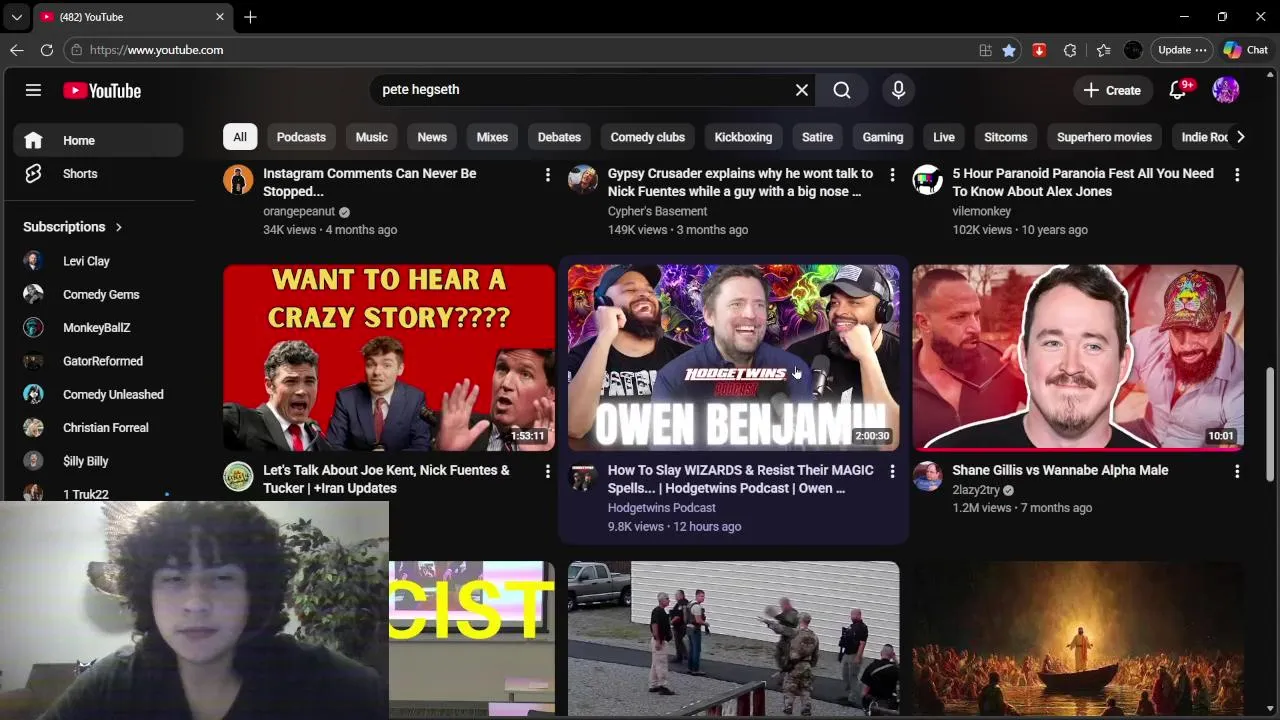Image resolution: width=1280 pixels, height=720 pixels.
Task: Select the Comedy clubs filter chip
Action: coord(648,137)
